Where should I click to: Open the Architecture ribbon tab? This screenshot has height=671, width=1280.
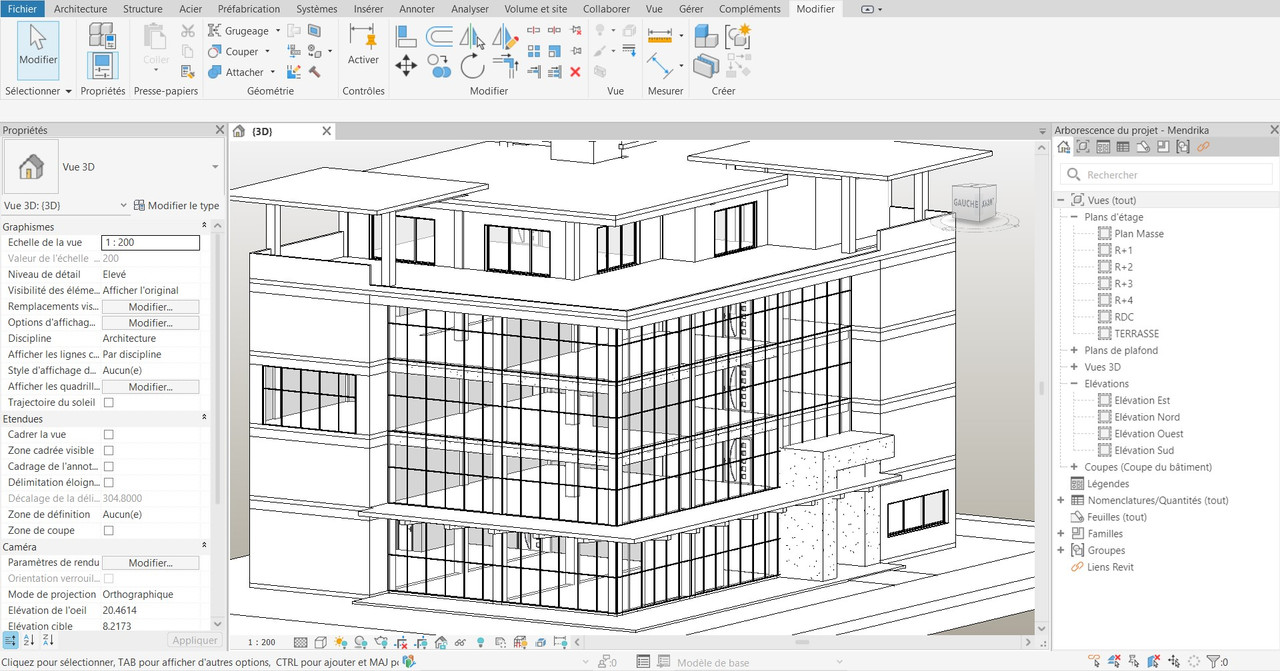[81, 9]
